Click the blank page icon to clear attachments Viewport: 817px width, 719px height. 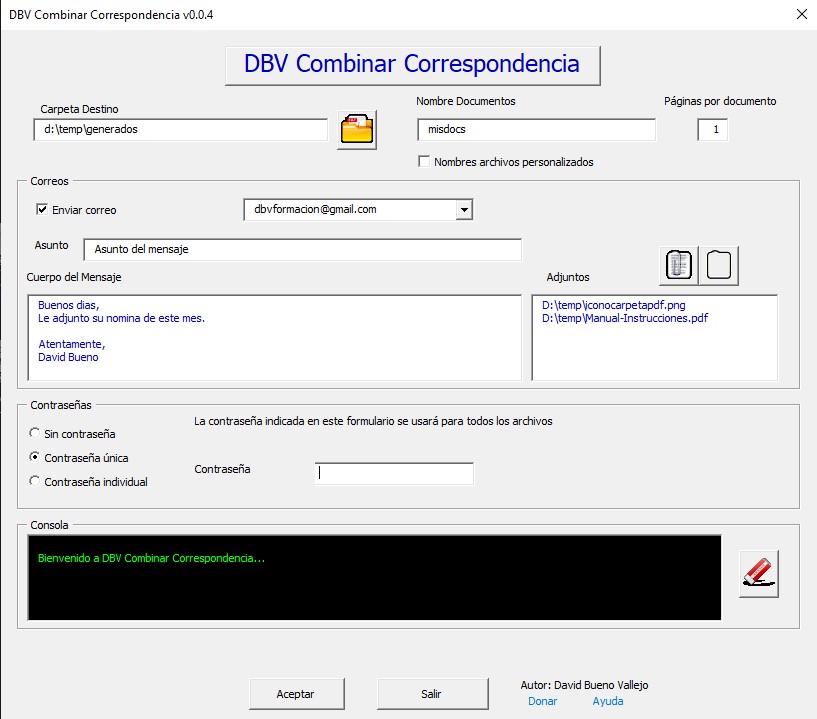coord(719,265)
